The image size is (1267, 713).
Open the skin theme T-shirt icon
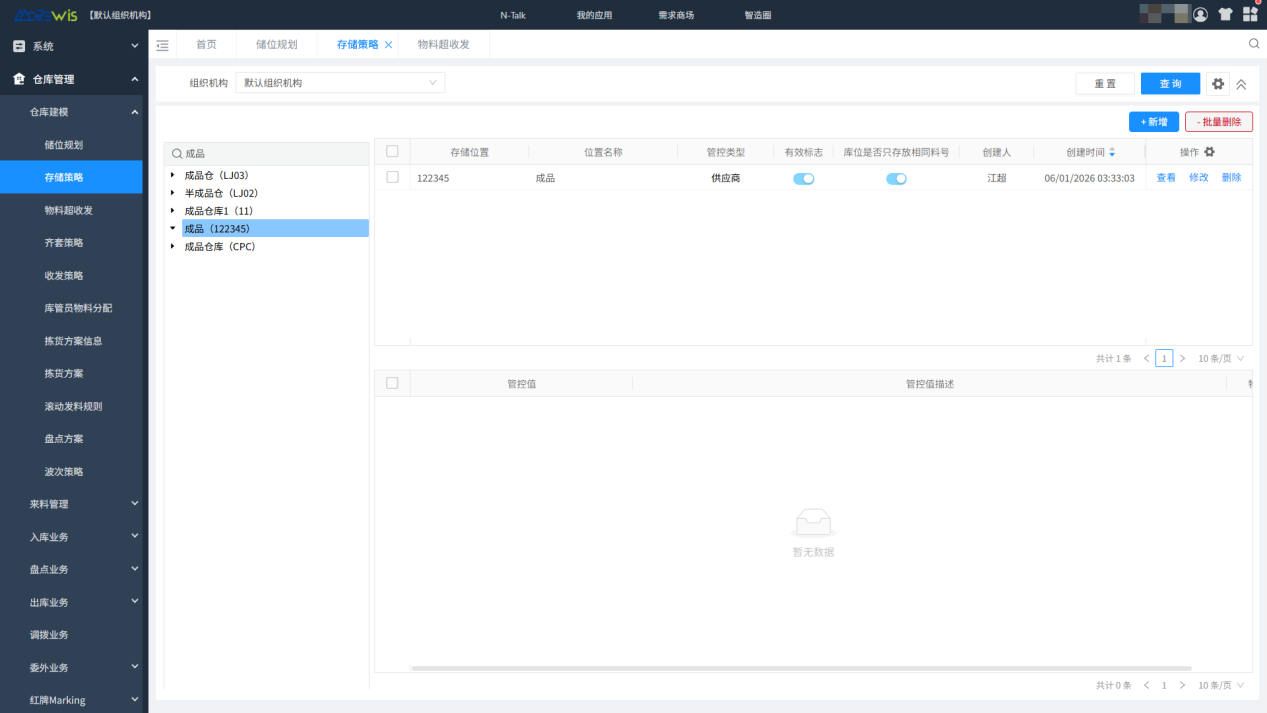click(x=1225, y=14)
